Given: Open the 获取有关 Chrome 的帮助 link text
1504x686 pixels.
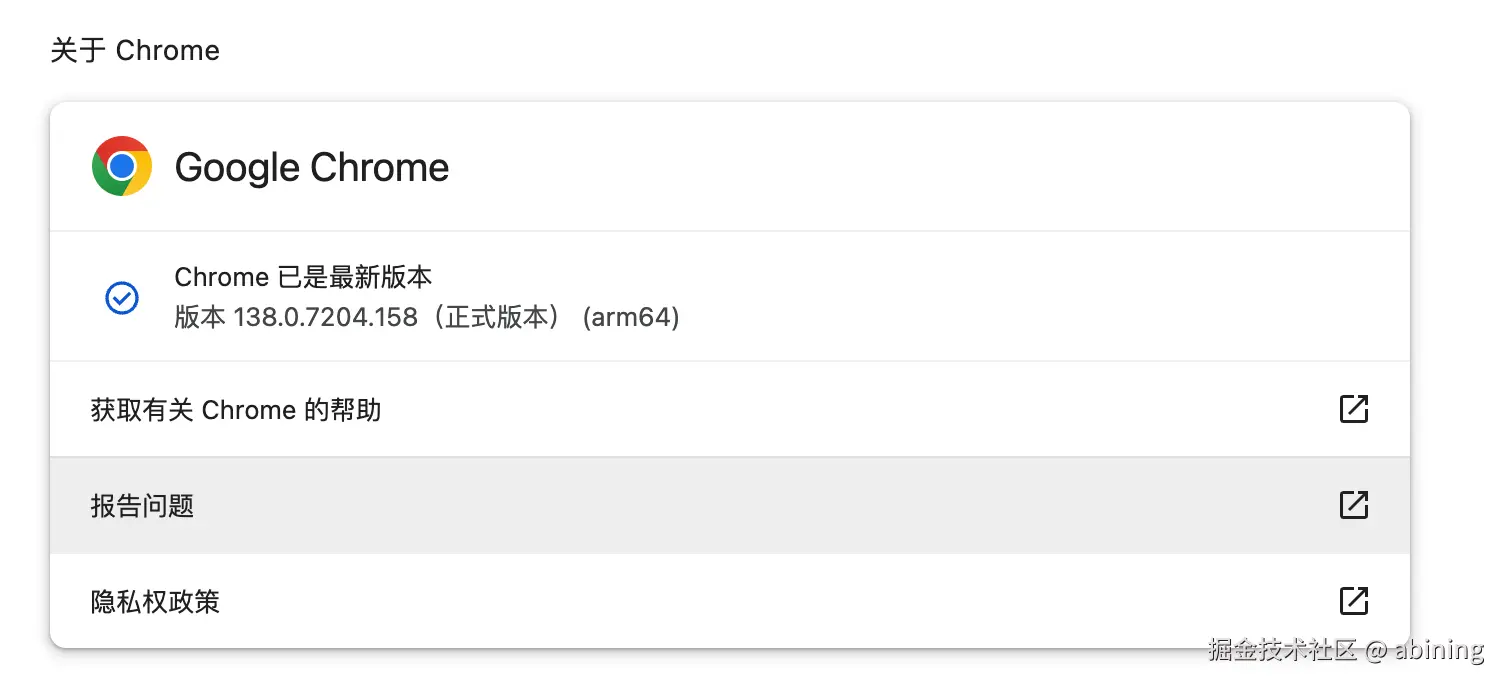Looking at the screenshot, I should click(x=236, y=410).
